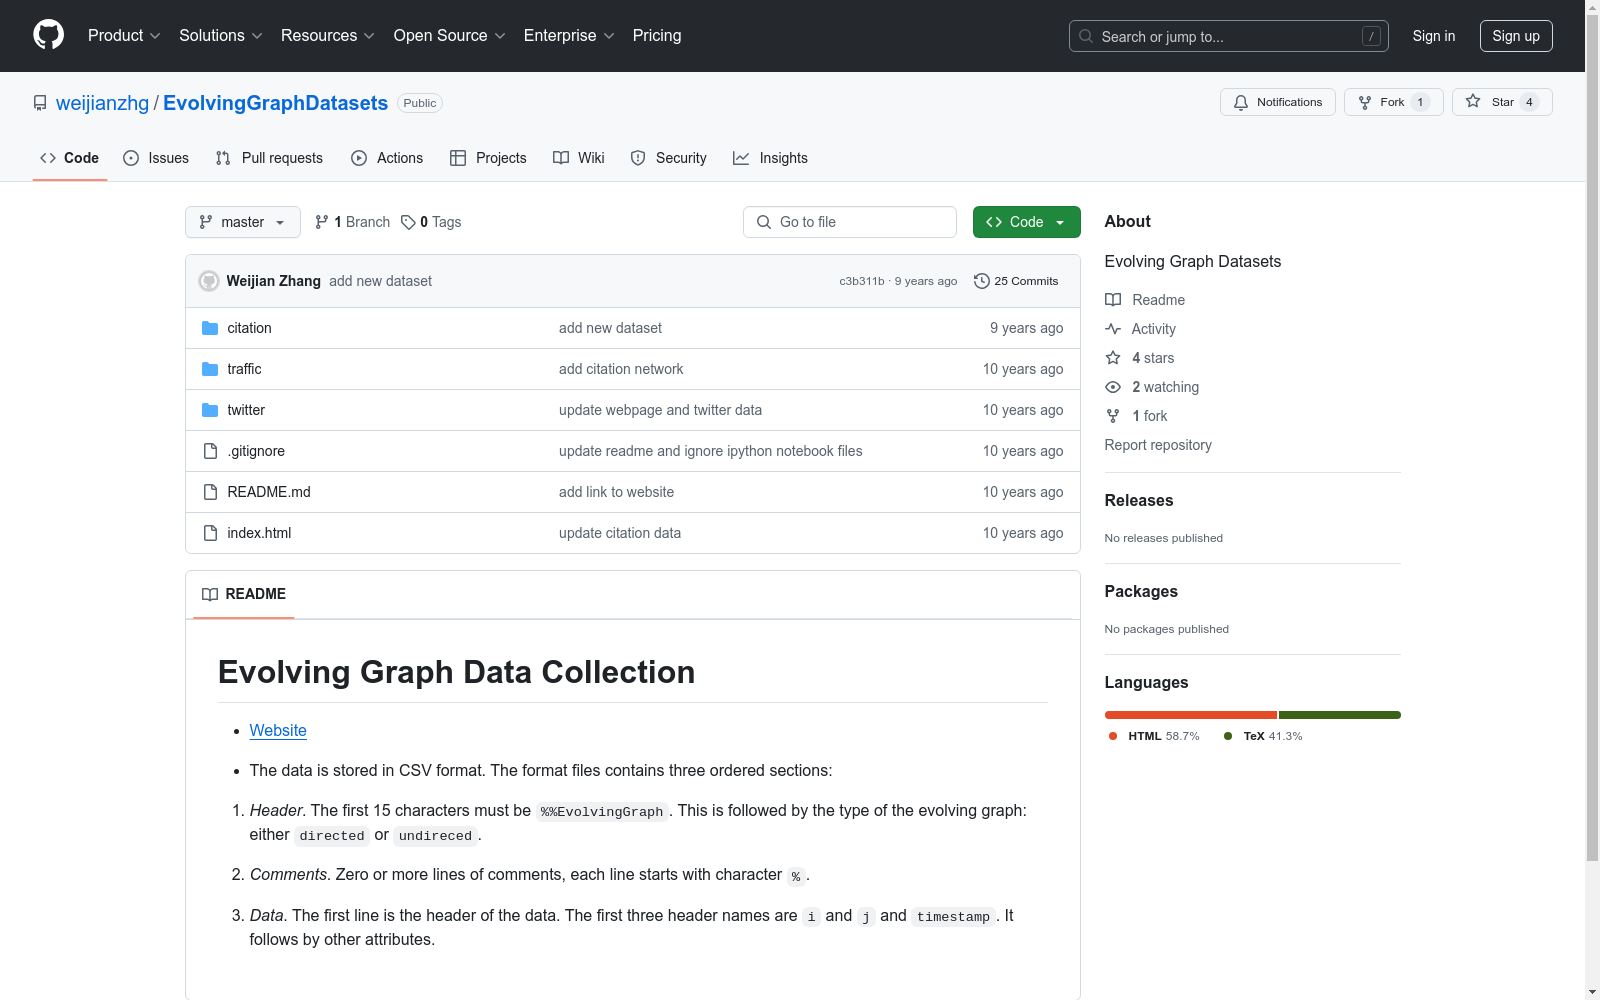Click the citation folder icon
Screen dimensions: 1600x1000
point(210,328)
